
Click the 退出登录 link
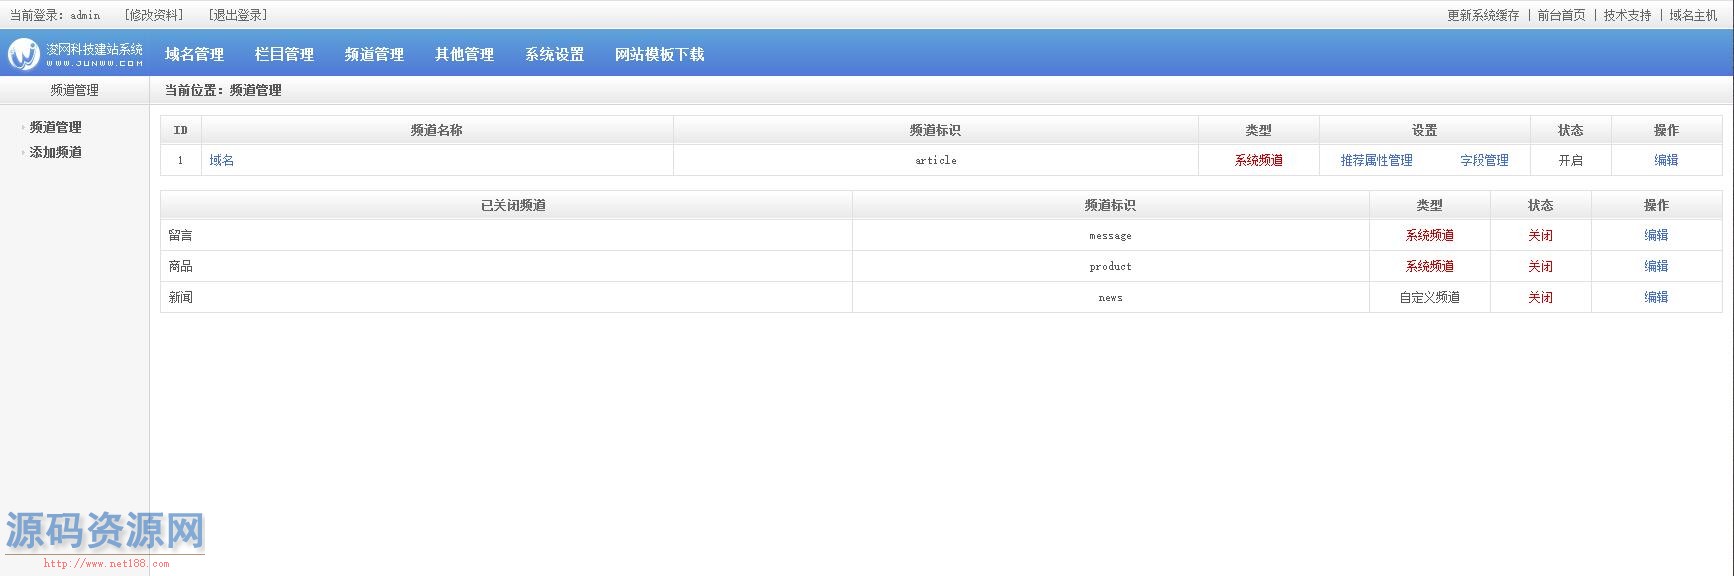pyautogui.click(x=237, y=15)
